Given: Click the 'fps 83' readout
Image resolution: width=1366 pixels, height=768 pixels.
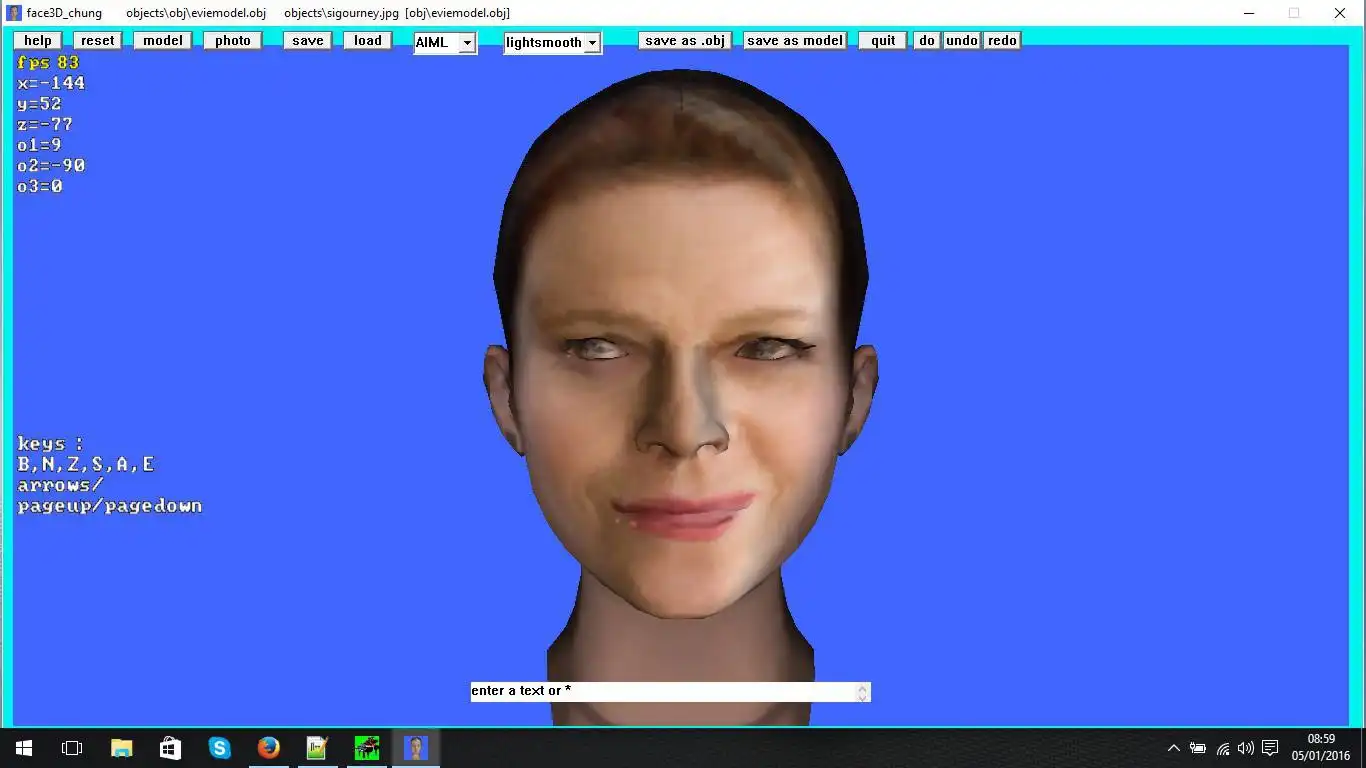Looking at the screenshot, I should [48, 62].
